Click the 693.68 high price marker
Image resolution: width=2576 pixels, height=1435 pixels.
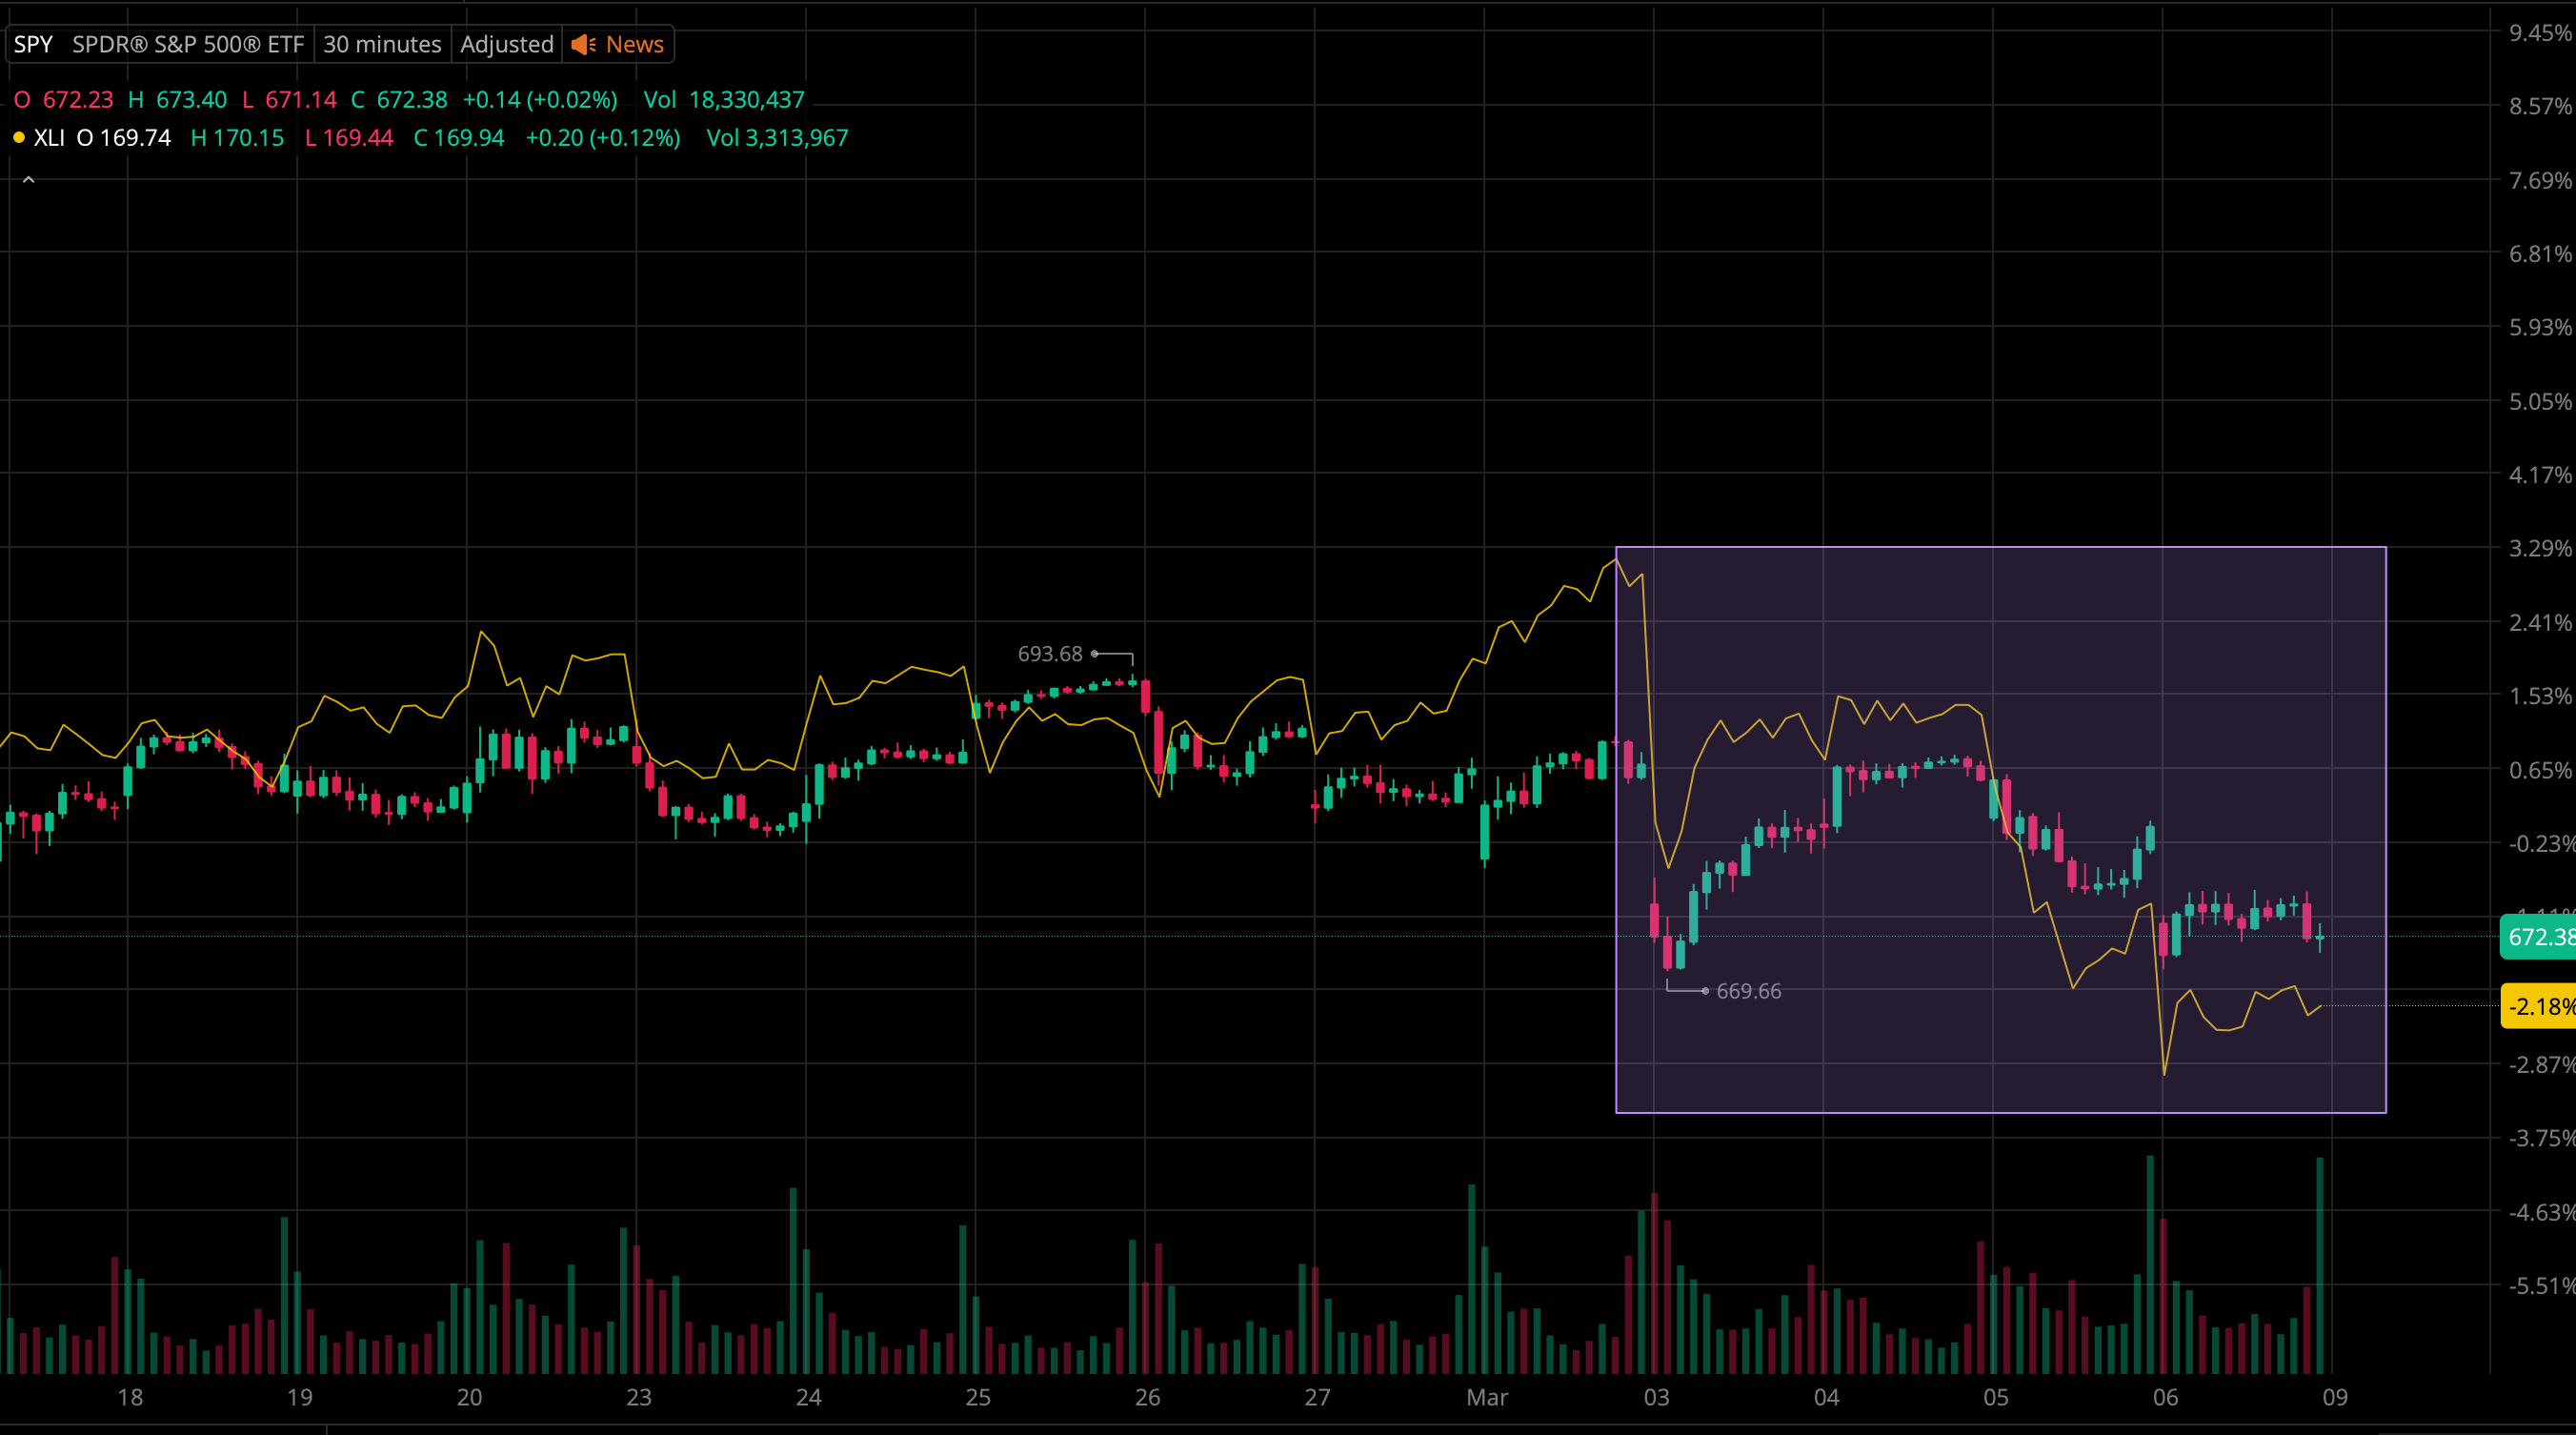pyautogui.click(x=1050, y=654)
